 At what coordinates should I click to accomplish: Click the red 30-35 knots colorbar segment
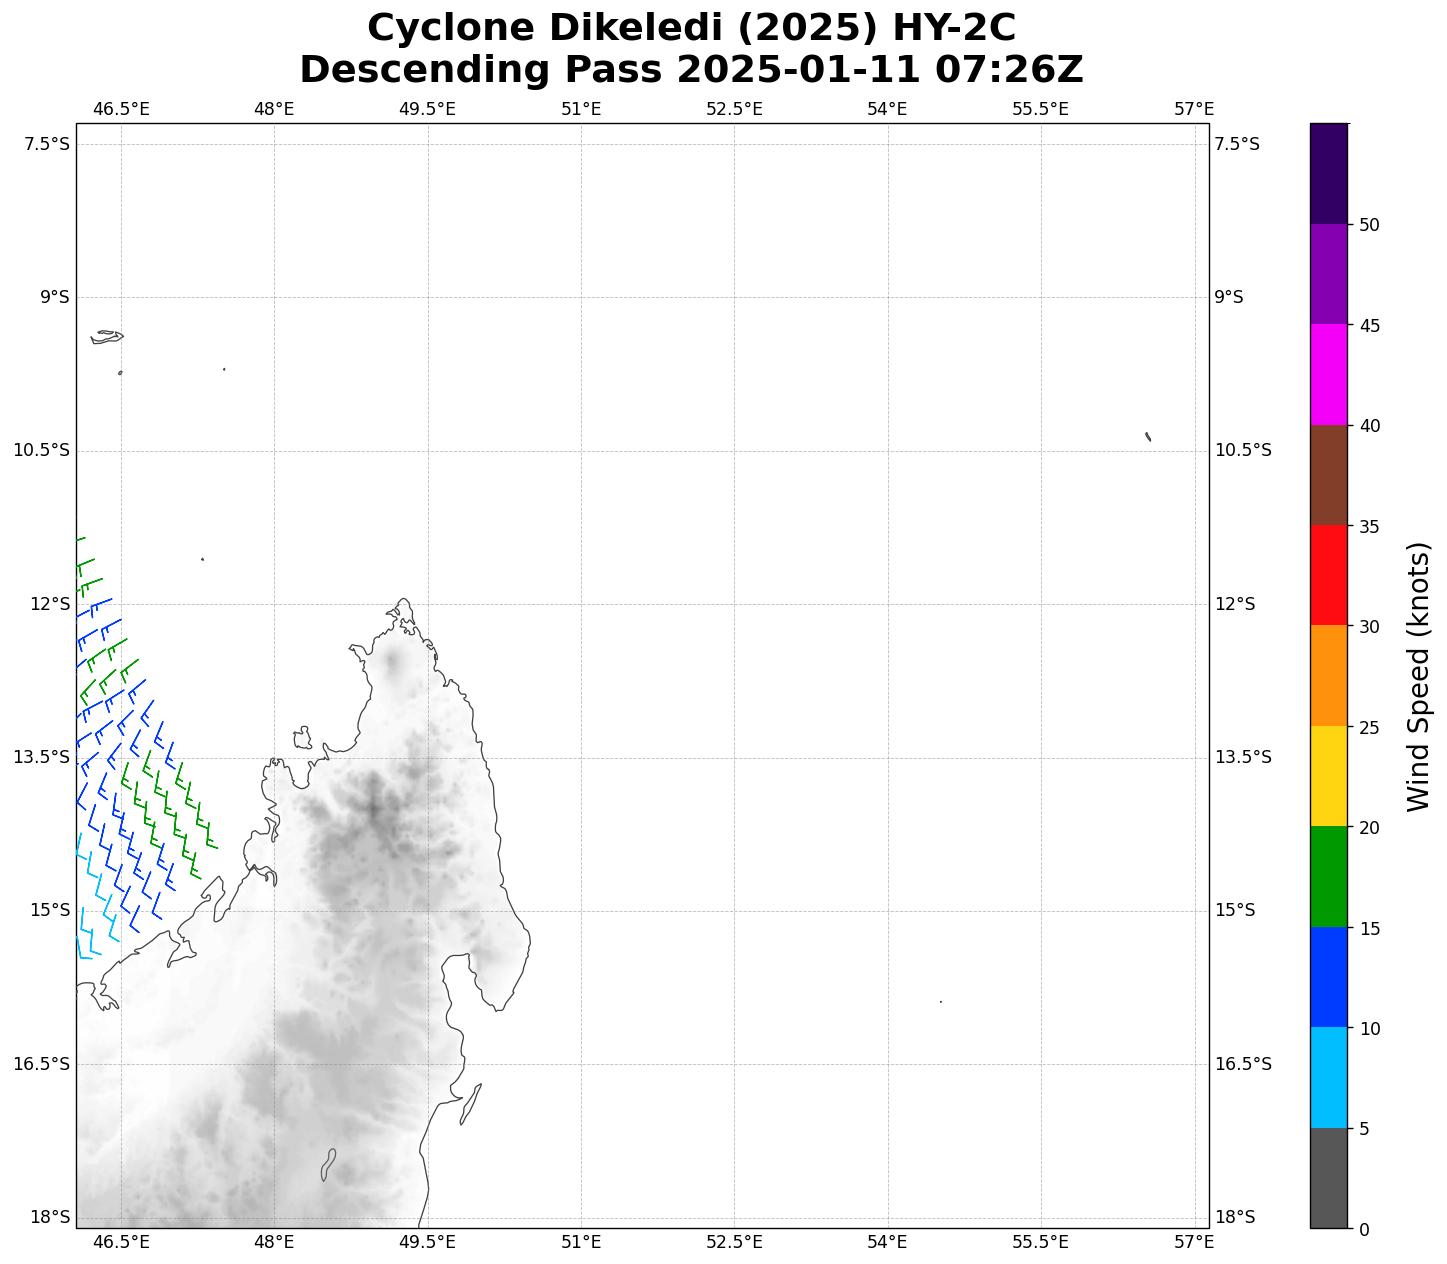[x=1329, y=575]
